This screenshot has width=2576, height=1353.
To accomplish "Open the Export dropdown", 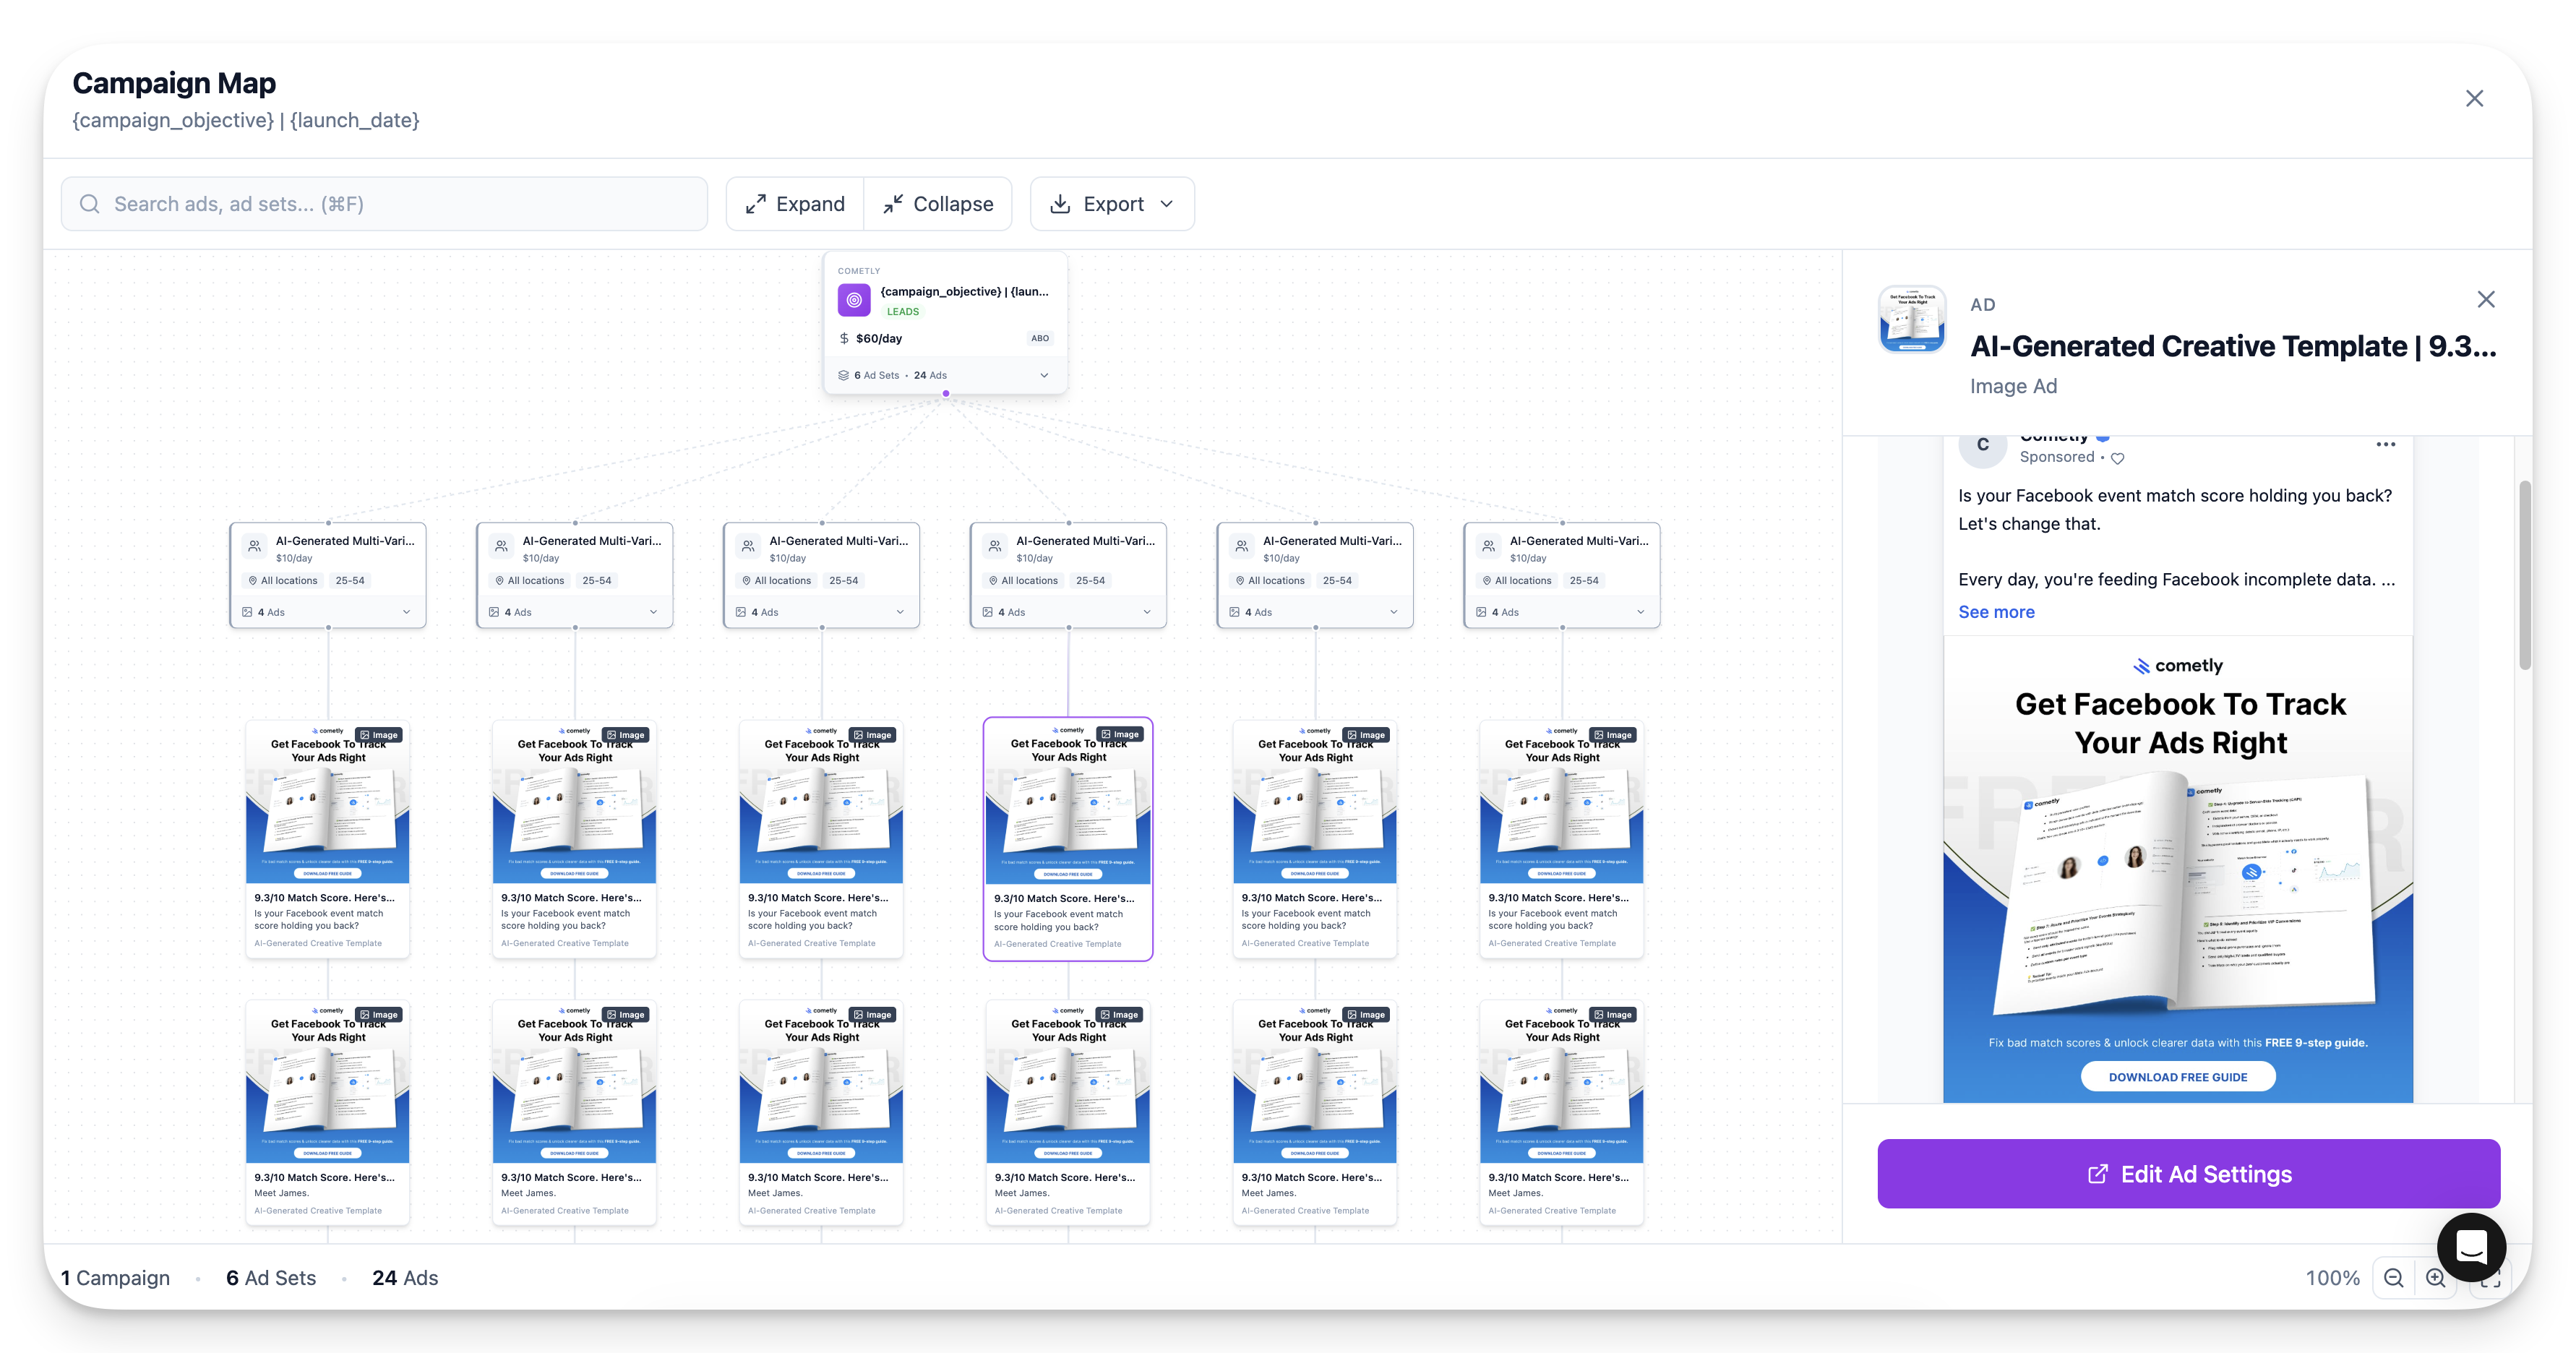I will pos(1111,204).
